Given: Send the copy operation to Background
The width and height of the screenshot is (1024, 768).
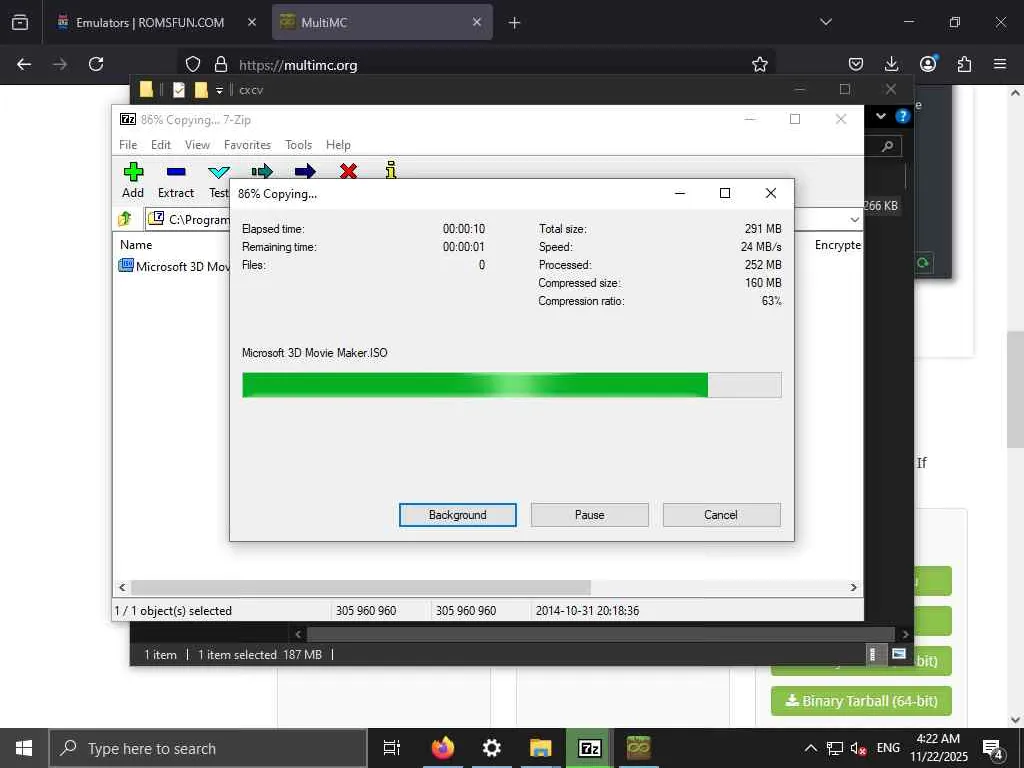Looking at the screenshot, I should 458,515.
